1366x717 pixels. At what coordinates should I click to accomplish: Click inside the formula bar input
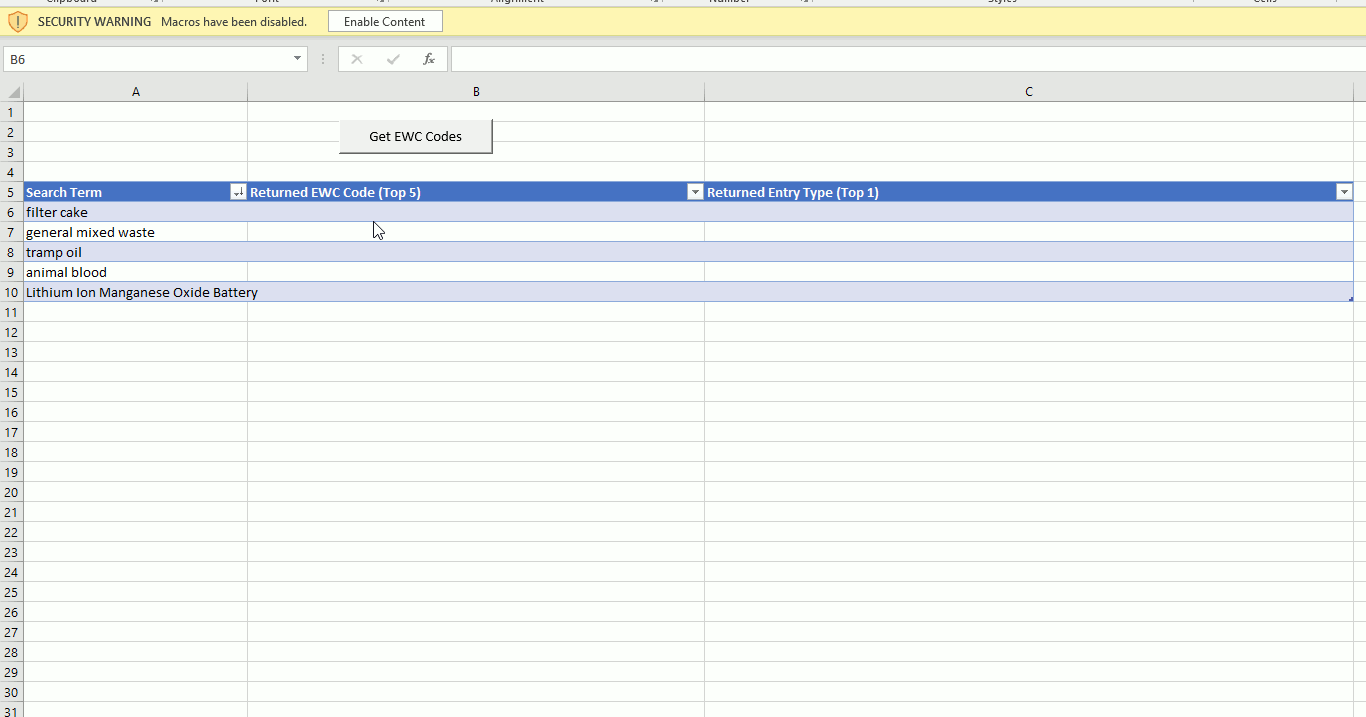pyautogui.click(x=908, y=59)
